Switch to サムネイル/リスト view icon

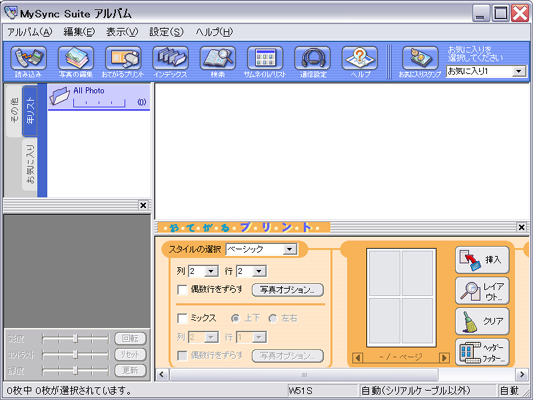(265, 58)
